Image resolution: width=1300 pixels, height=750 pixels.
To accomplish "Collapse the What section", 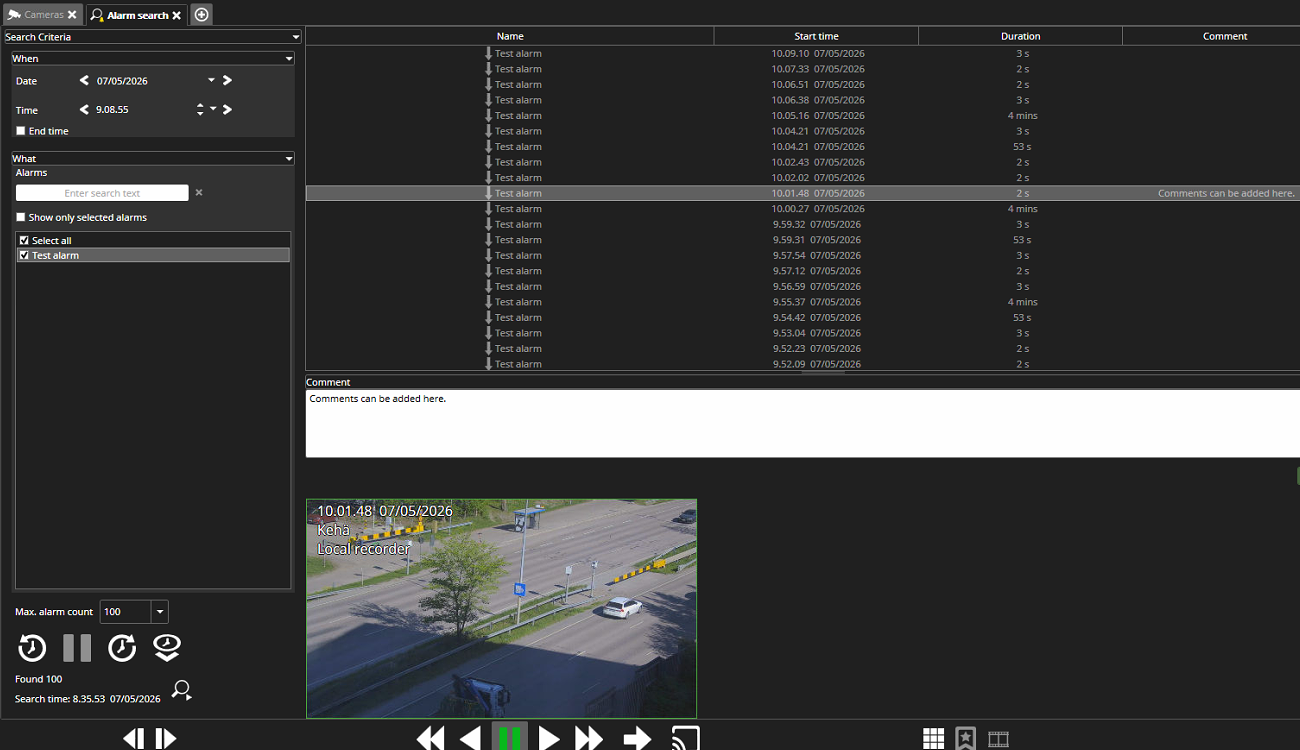I will coord(289,159).
